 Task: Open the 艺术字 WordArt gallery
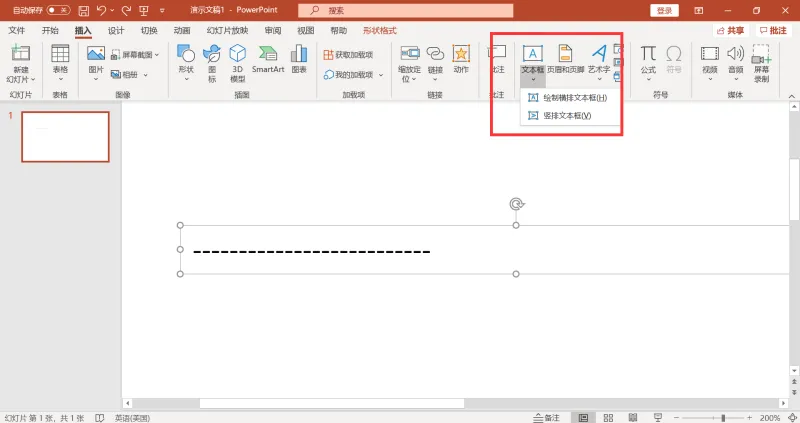599,63
